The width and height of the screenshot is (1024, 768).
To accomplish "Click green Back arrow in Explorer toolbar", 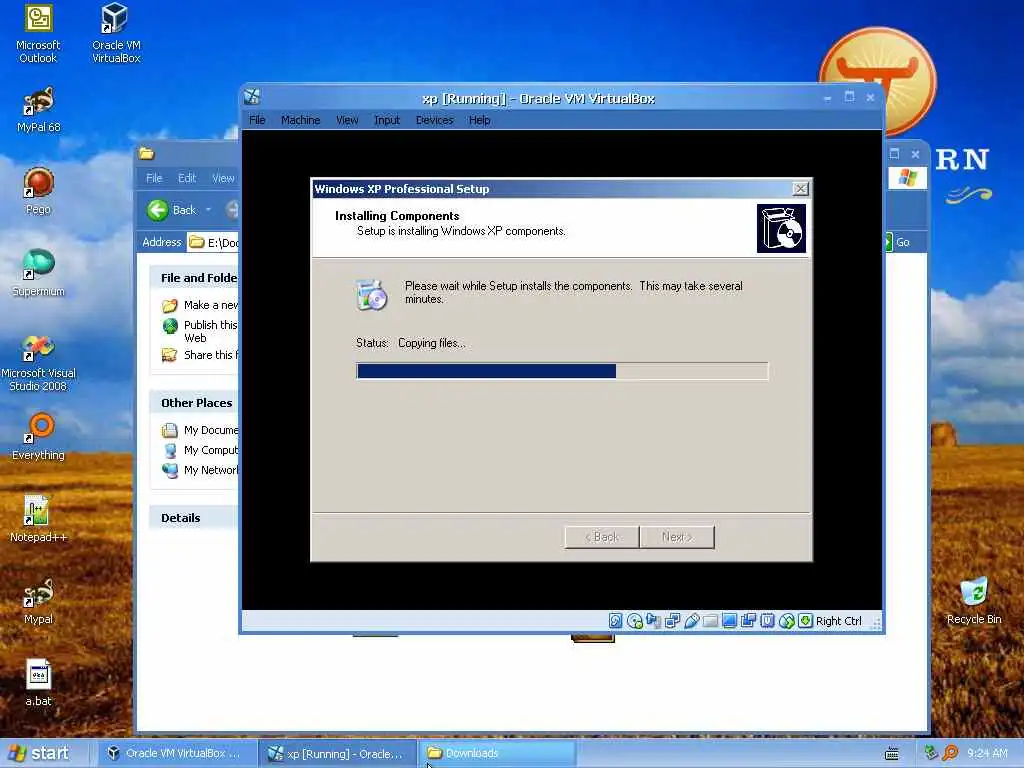I will 157,210.
